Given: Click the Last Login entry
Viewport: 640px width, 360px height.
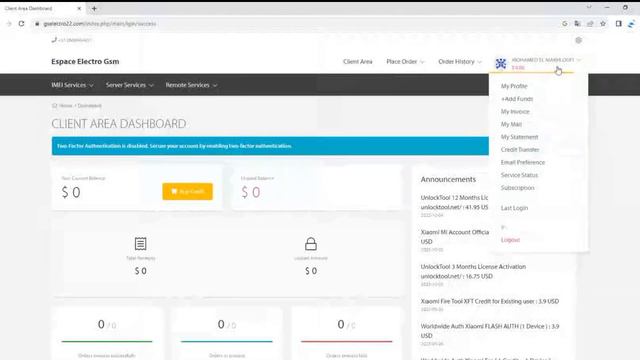Looking at the screenshot, I should click(514, 208).
